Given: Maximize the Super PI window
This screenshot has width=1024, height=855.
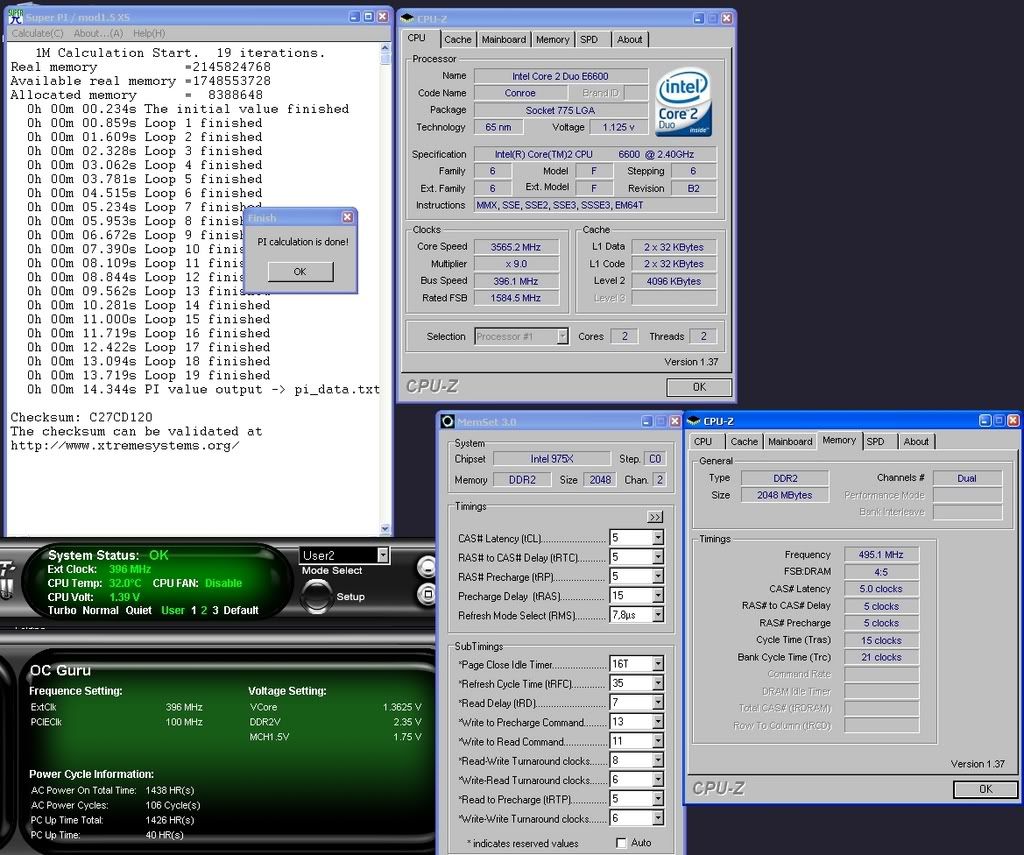Looking at the screenshot, I should tap(368, 17).
